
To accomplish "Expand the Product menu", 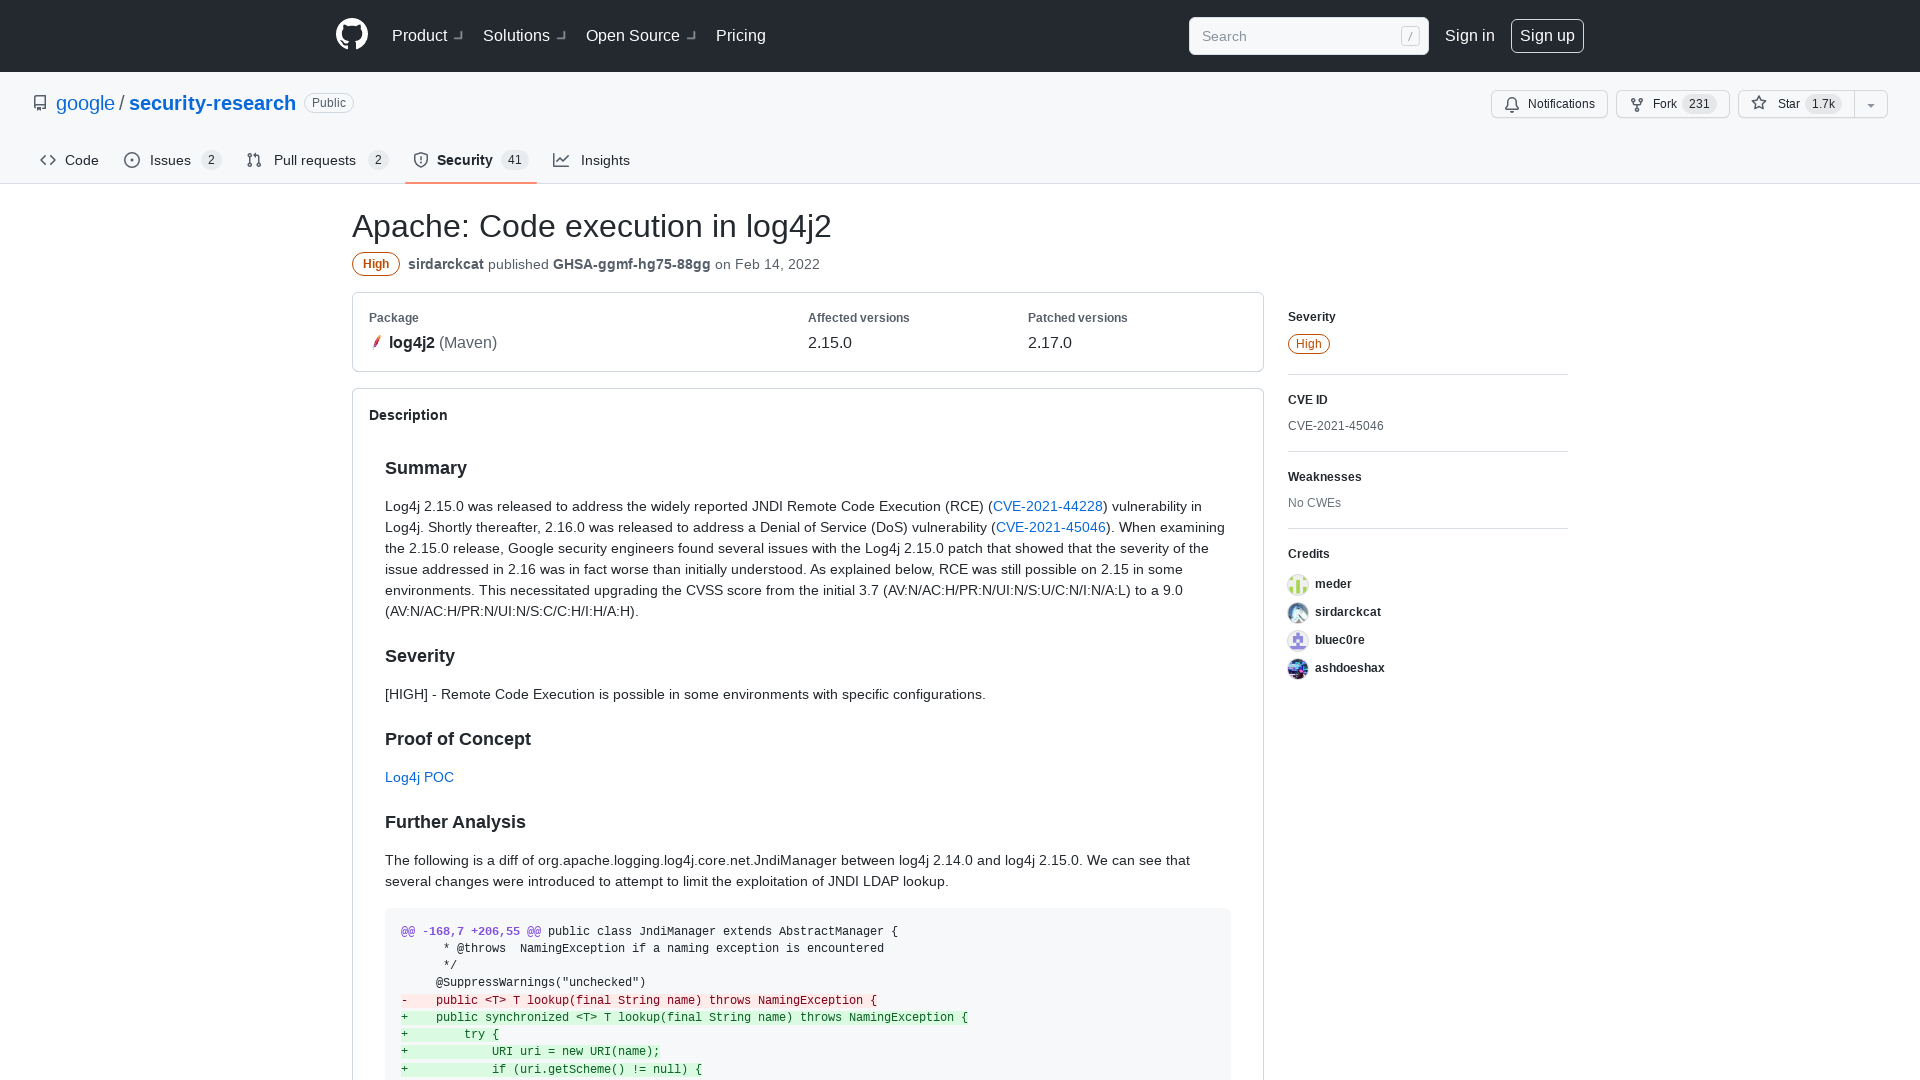I will pos(428,36).
